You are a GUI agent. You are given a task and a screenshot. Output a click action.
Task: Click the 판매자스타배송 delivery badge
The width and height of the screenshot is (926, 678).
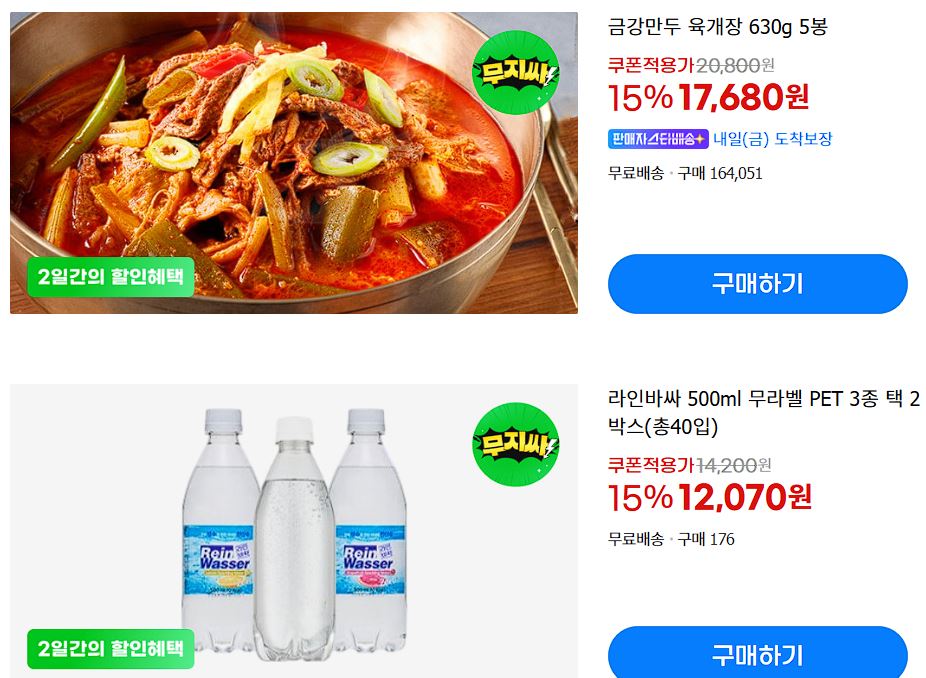[658, 139]
